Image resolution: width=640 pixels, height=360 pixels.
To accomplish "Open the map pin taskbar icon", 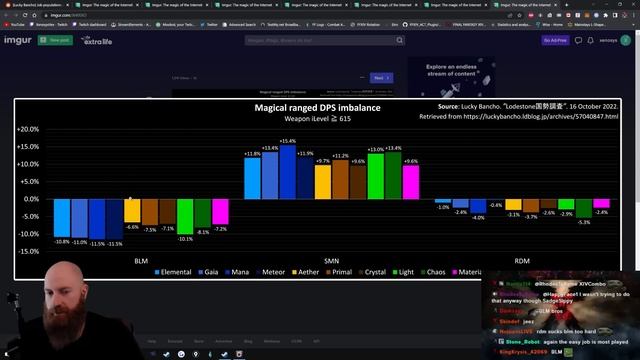I will point(196,354).
